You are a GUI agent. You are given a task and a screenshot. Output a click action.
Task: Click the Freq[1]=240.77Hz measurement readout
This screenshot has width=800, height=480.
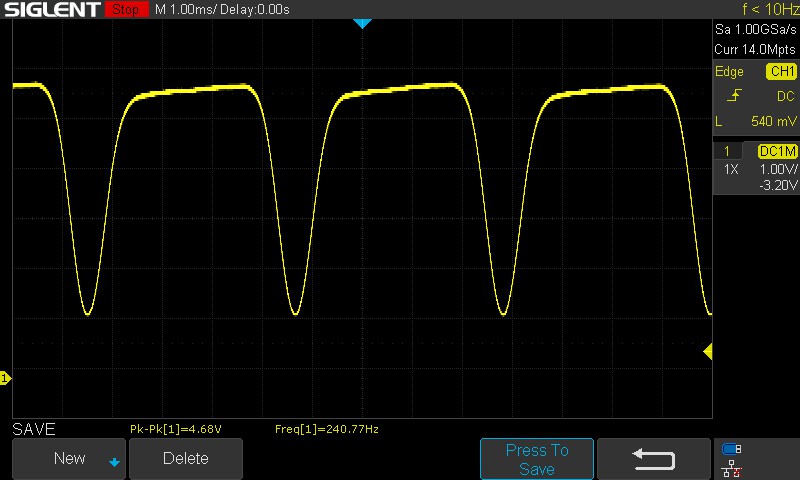coord(326,429)
